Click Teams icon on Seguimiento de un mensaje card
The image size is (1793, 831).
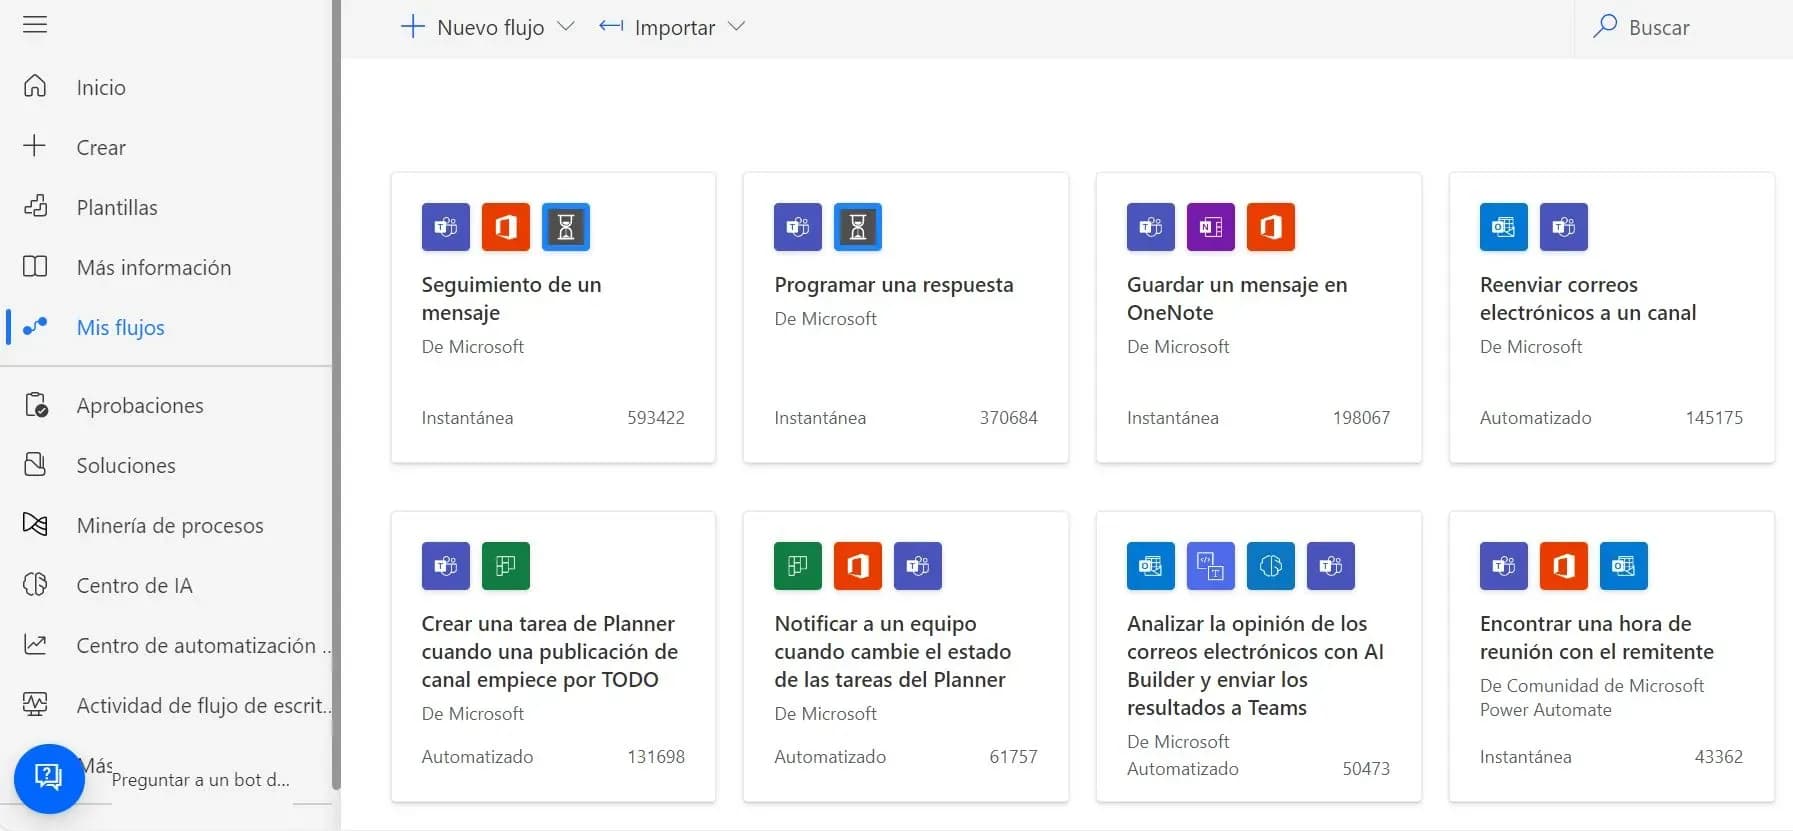tap(446, 226)
